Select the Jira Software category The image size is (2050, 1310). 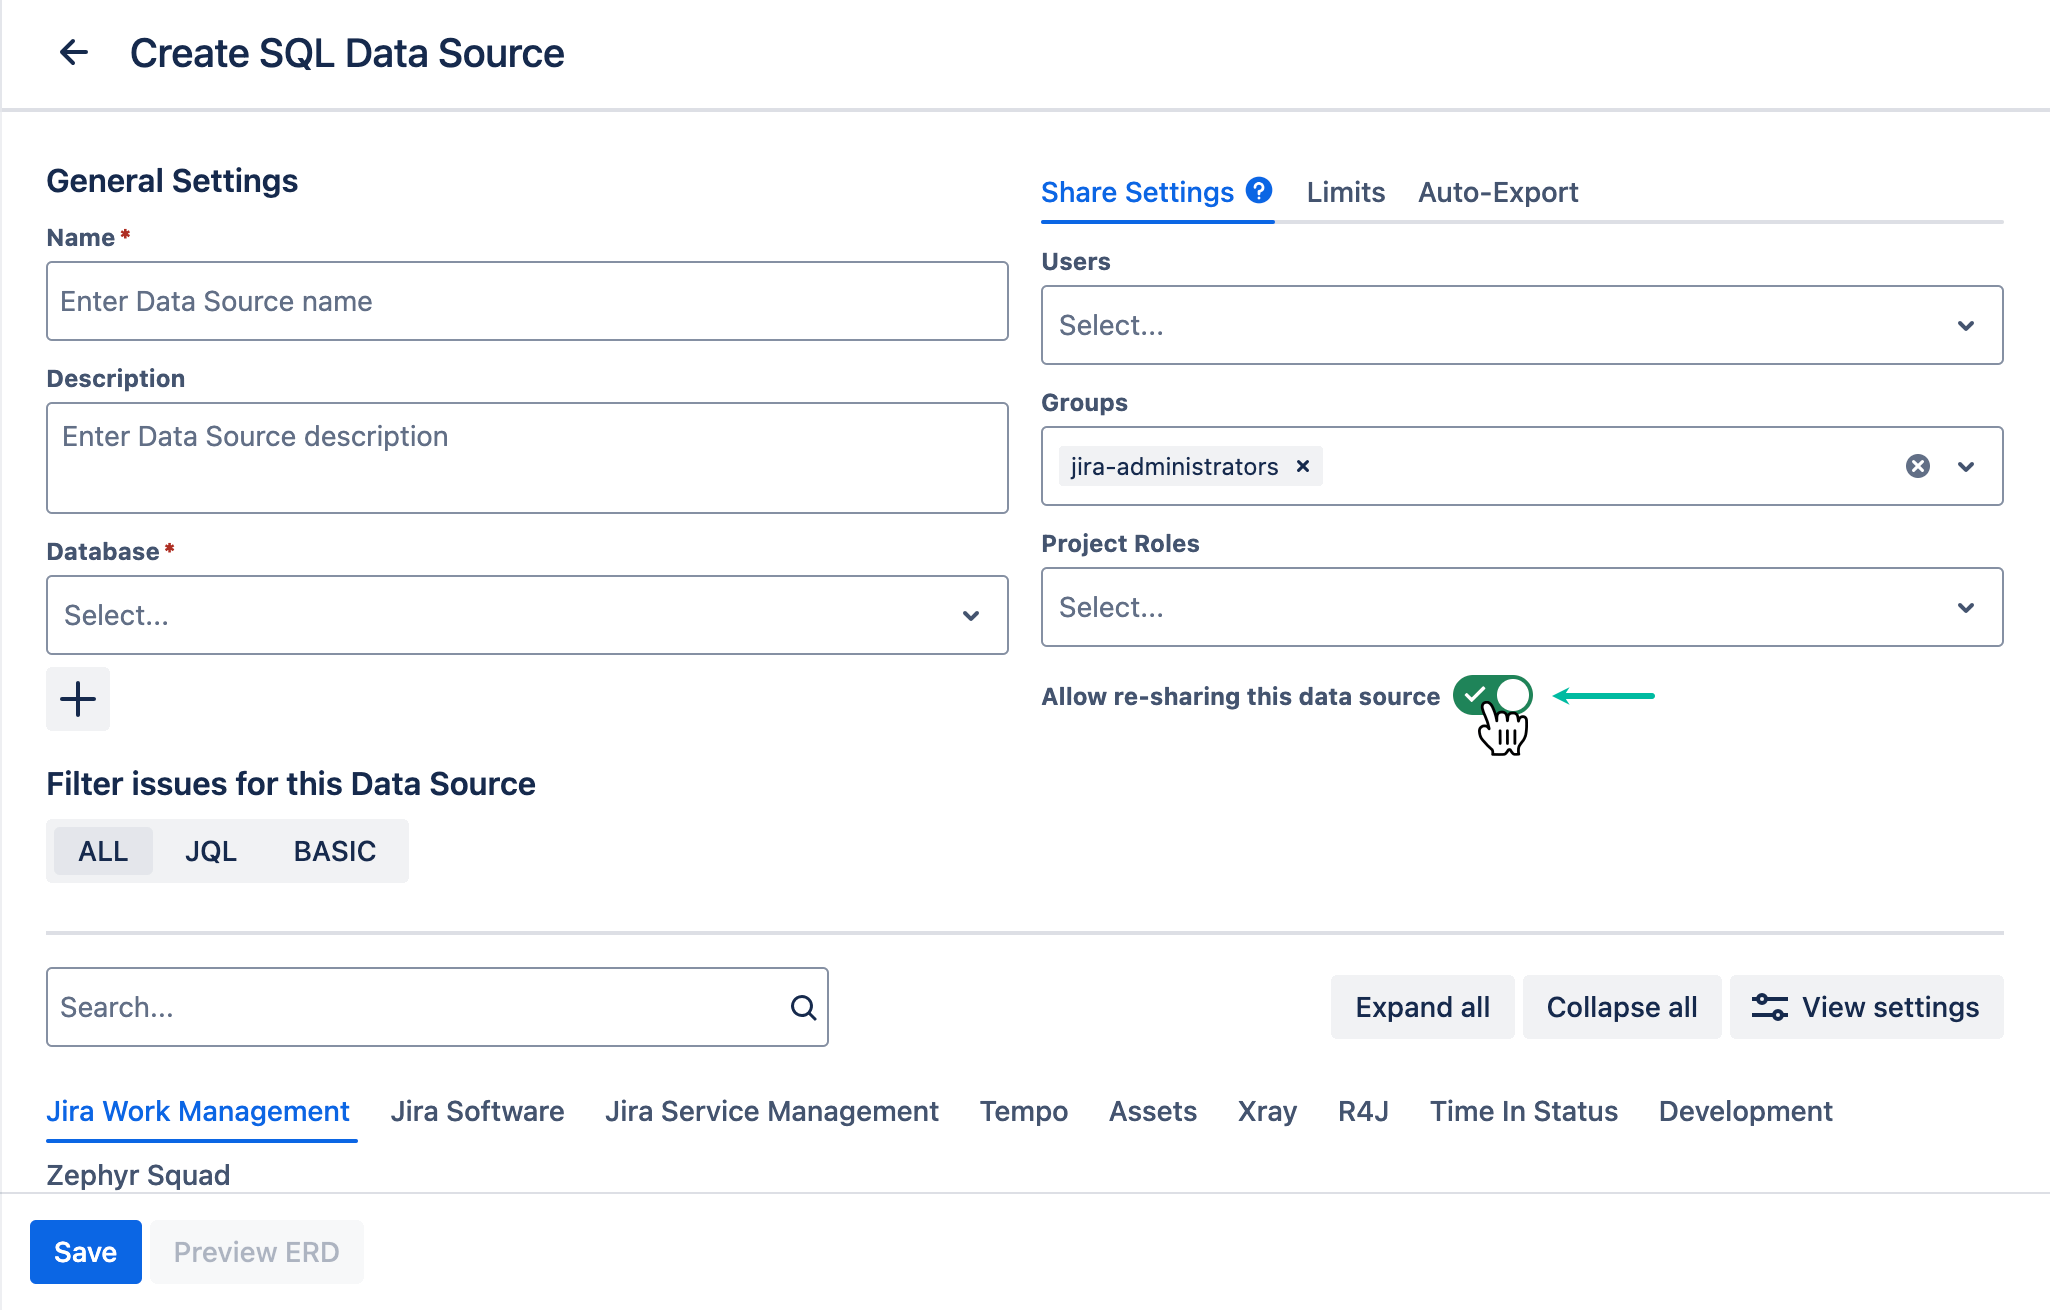(x=477, y=1110)
